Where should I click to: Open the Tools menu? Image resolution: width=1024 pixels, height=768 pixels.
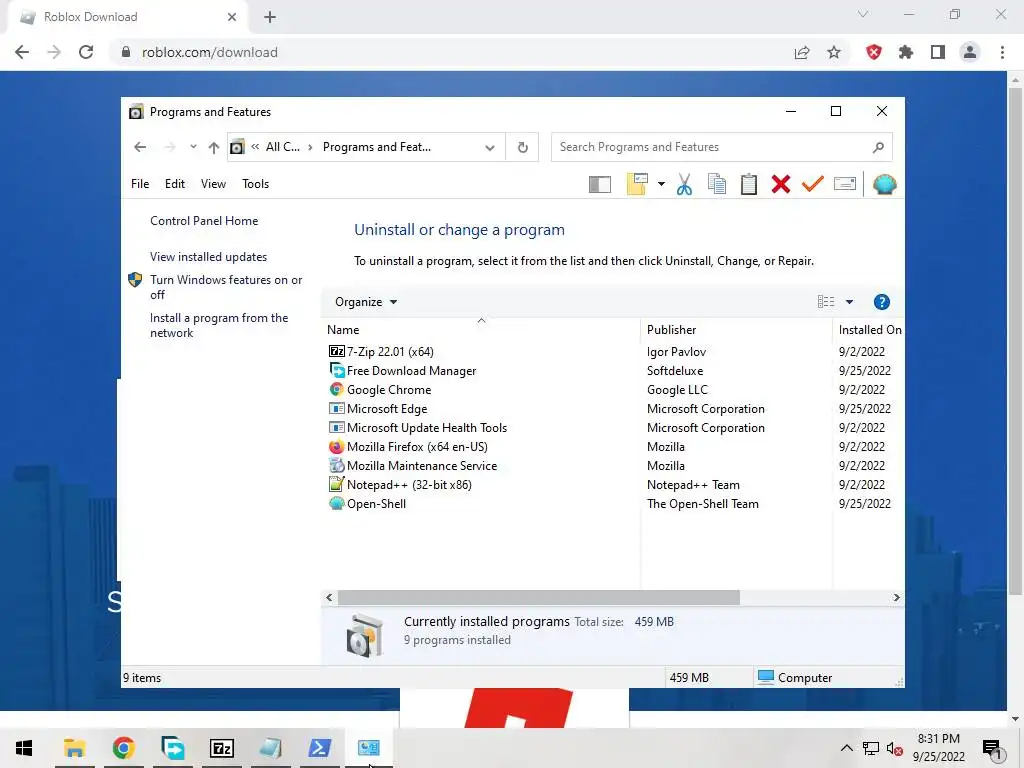pyautogui.click(x=255, y=184)
